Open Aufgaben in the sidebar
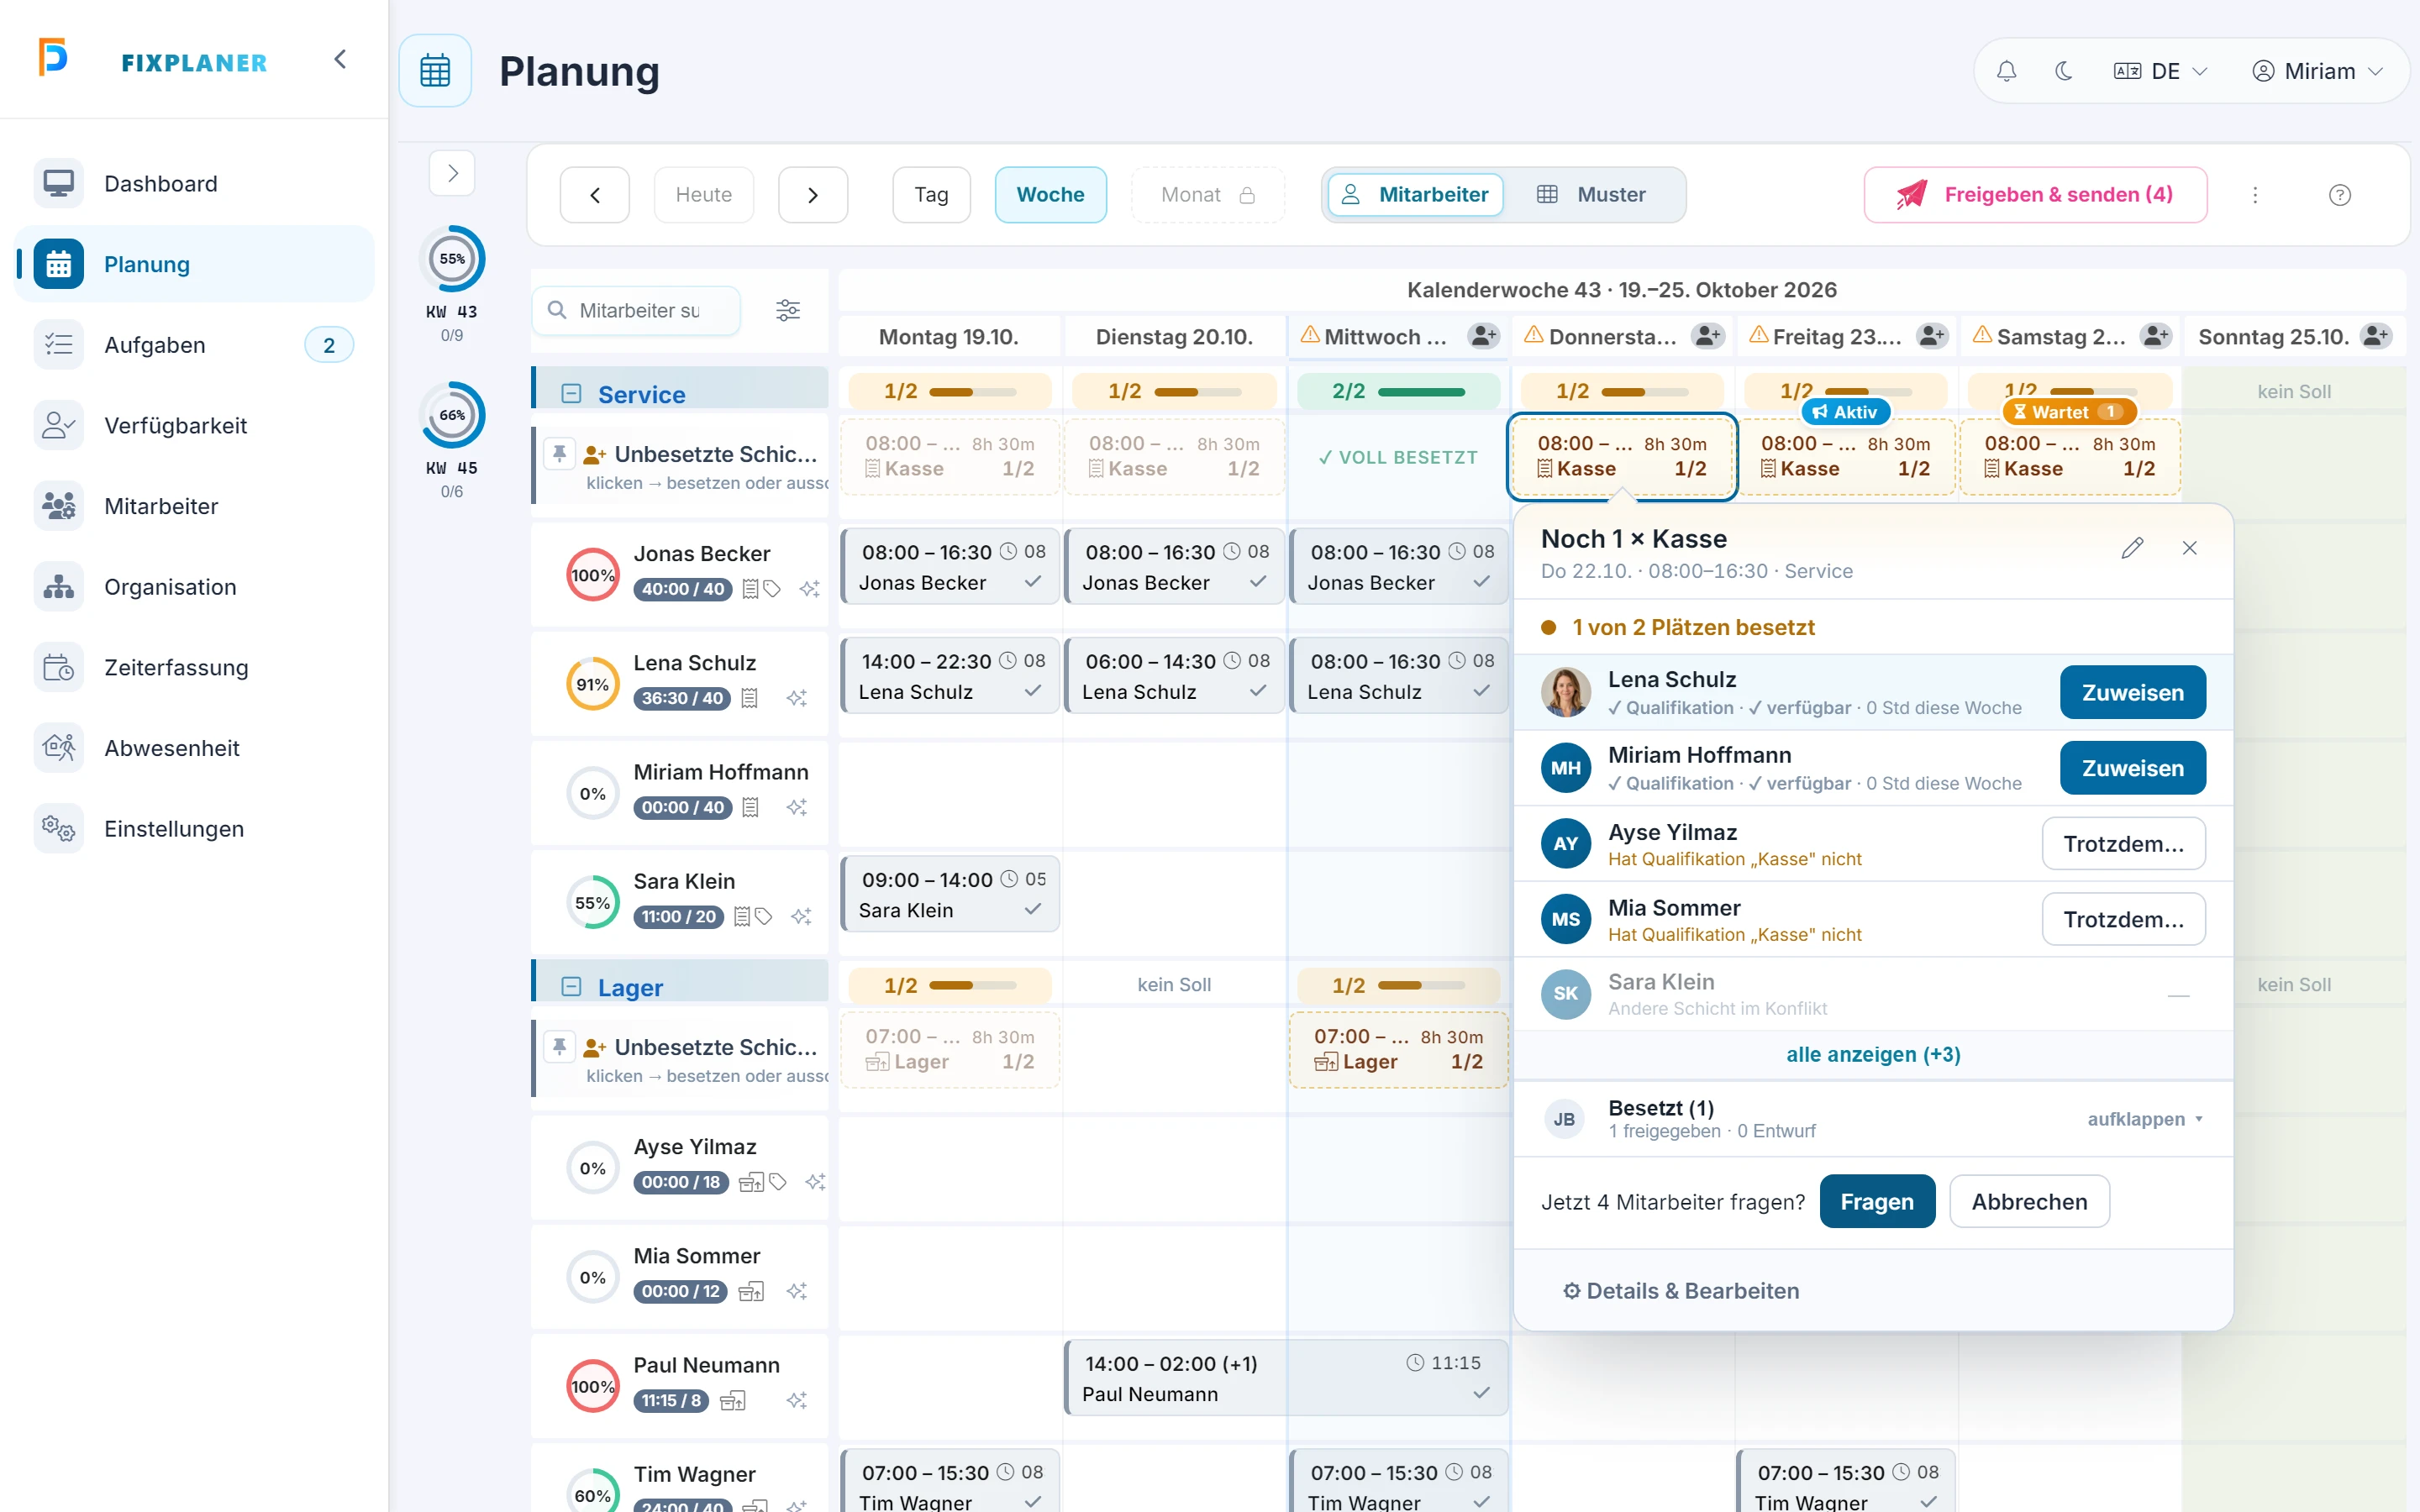Image resolution: width=2420 pixels, height=1512 pixels. tap(195, 345)
